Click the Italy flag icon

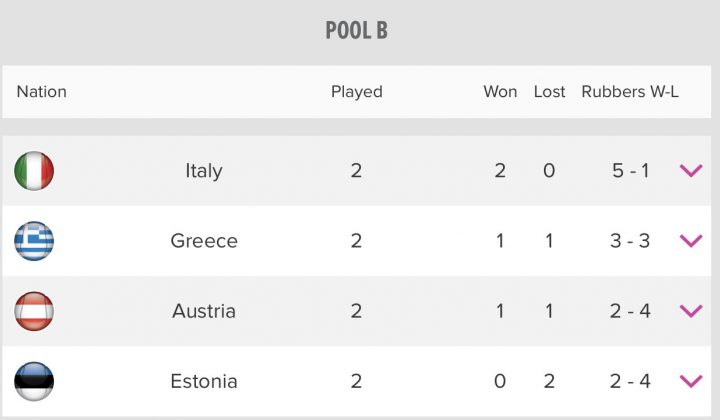pyautogui.click(x=34, y=171)
